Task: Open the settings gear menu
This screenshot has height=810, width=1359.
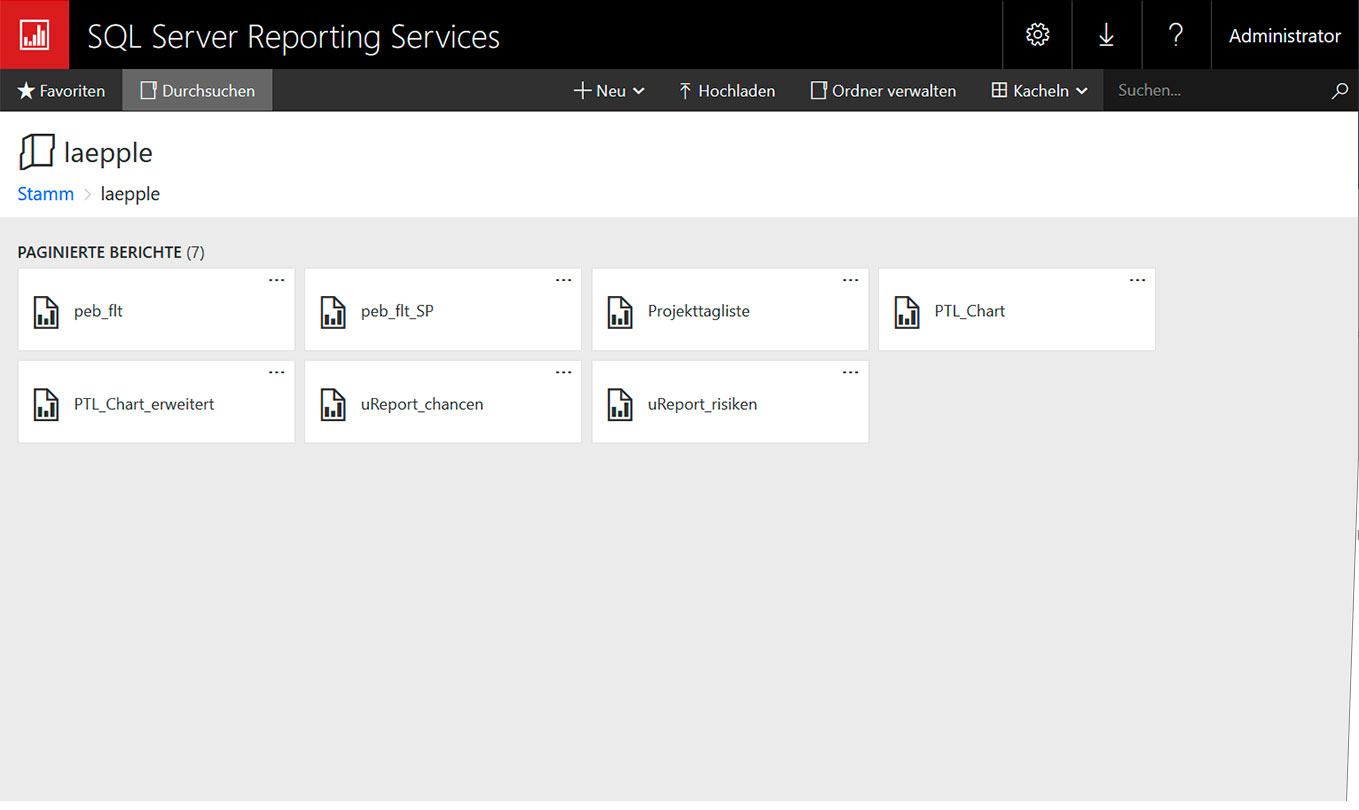Action: point(1037,35)
